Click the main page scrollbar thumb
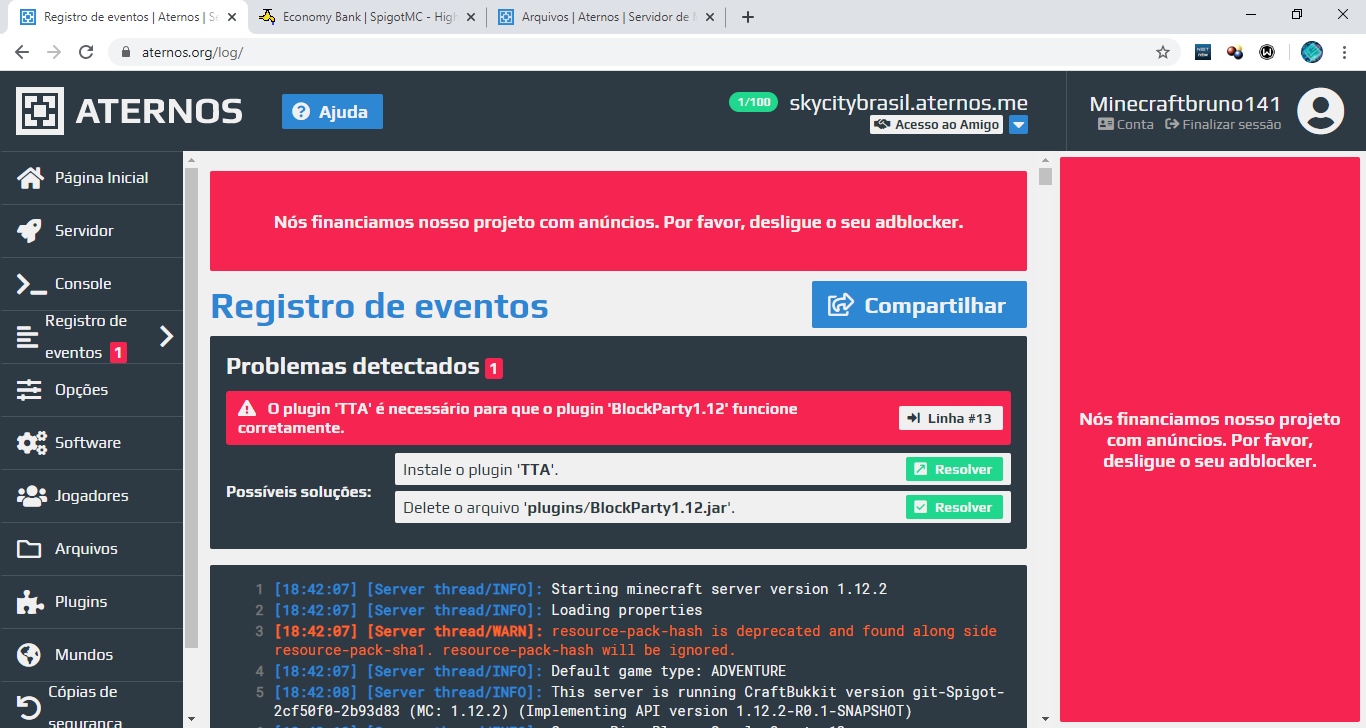The image size is (1366, 728). coord(1046,177)
